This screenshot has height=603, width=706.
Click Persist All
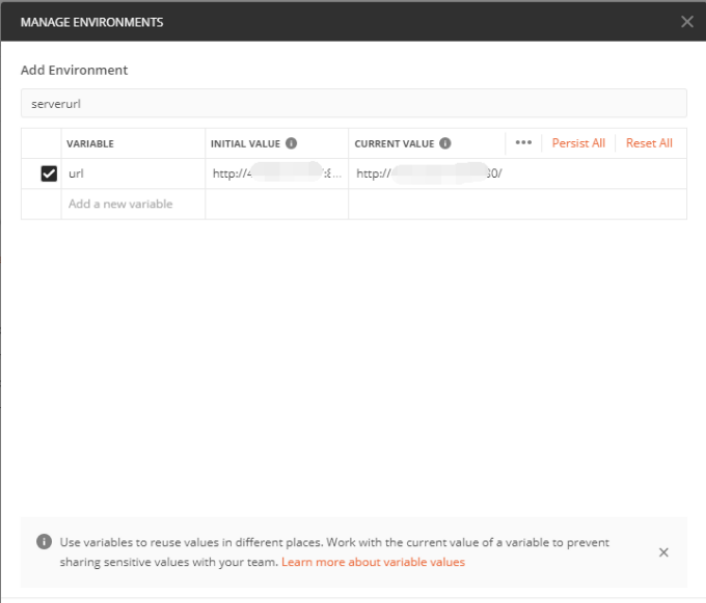[x=578, y=143]
